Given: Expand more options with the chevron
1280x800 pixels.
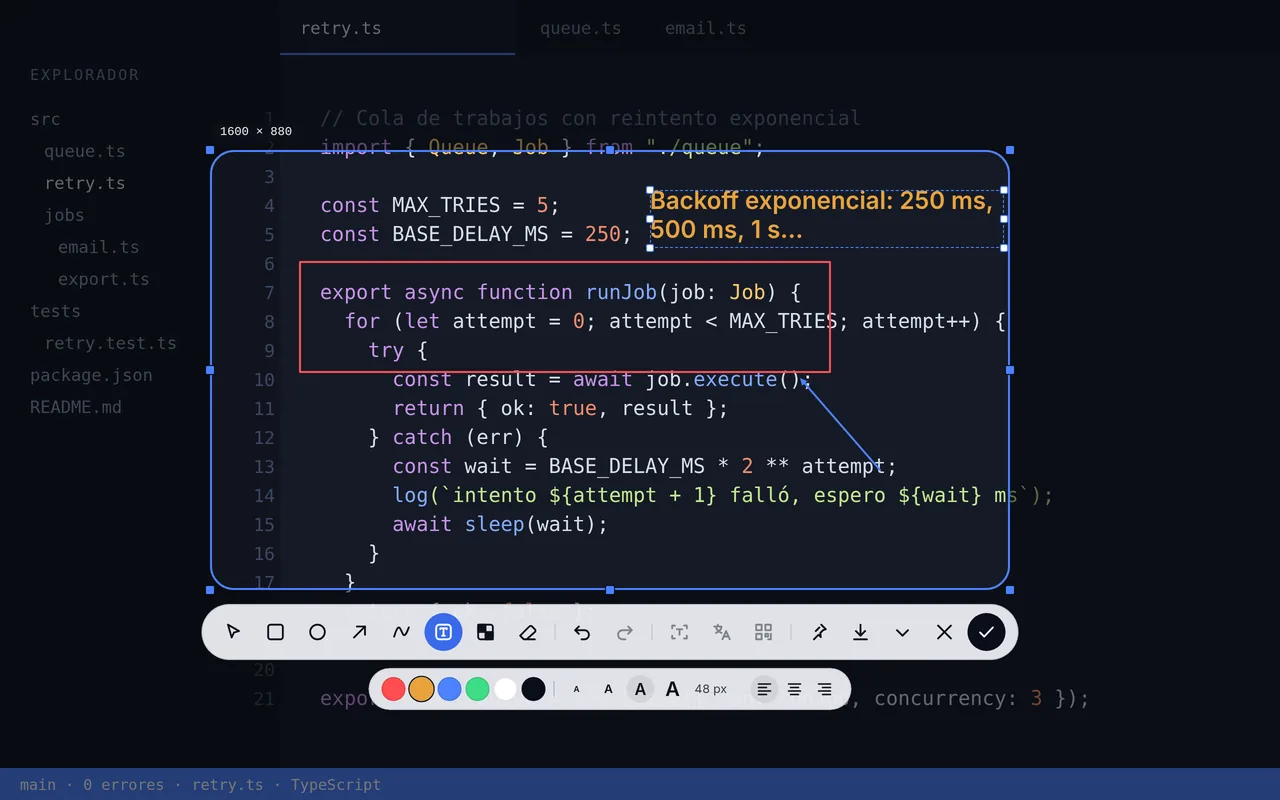Looking at the screenshot, I should pyautogui.click(x=903, y=632).
